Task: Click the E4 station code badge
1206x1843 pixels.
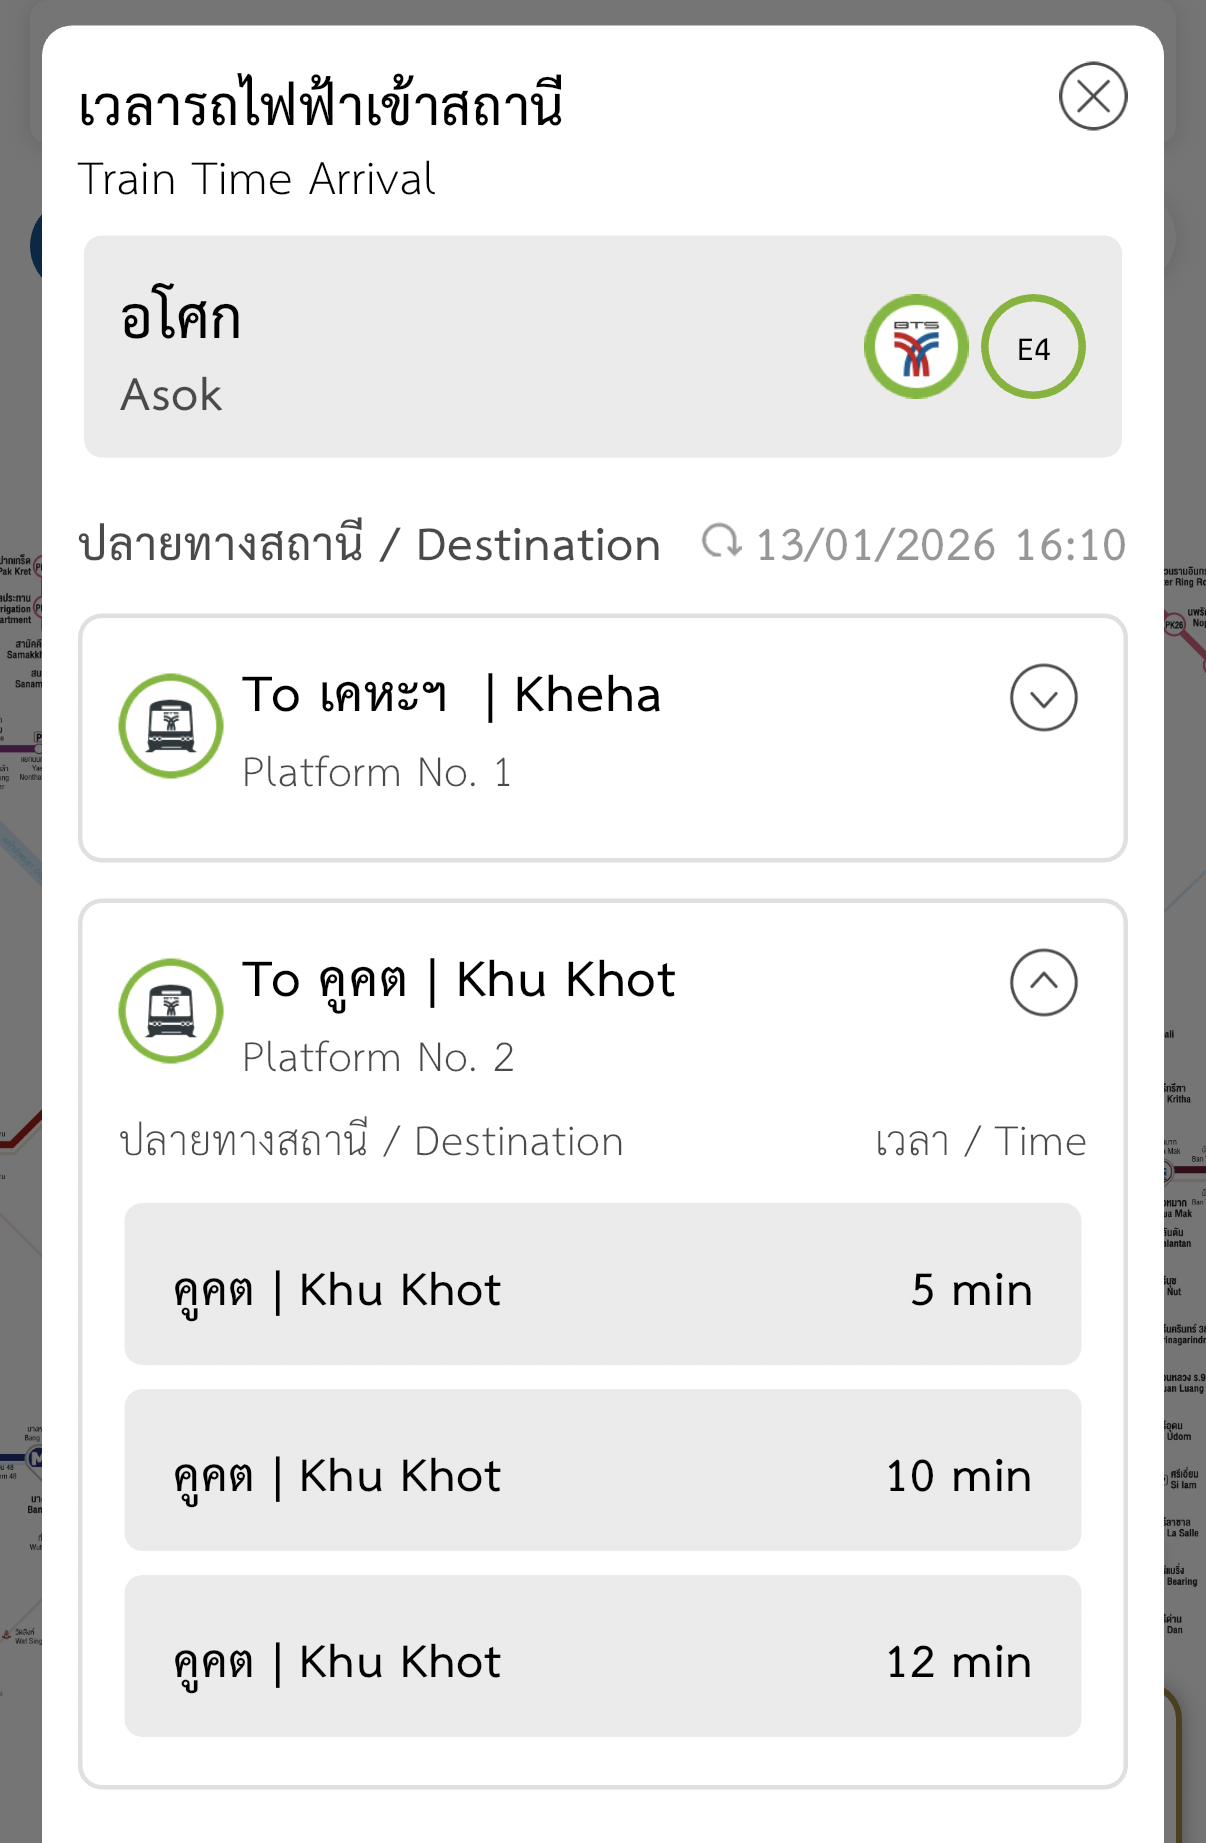Action: click(x=1033, y=347)
